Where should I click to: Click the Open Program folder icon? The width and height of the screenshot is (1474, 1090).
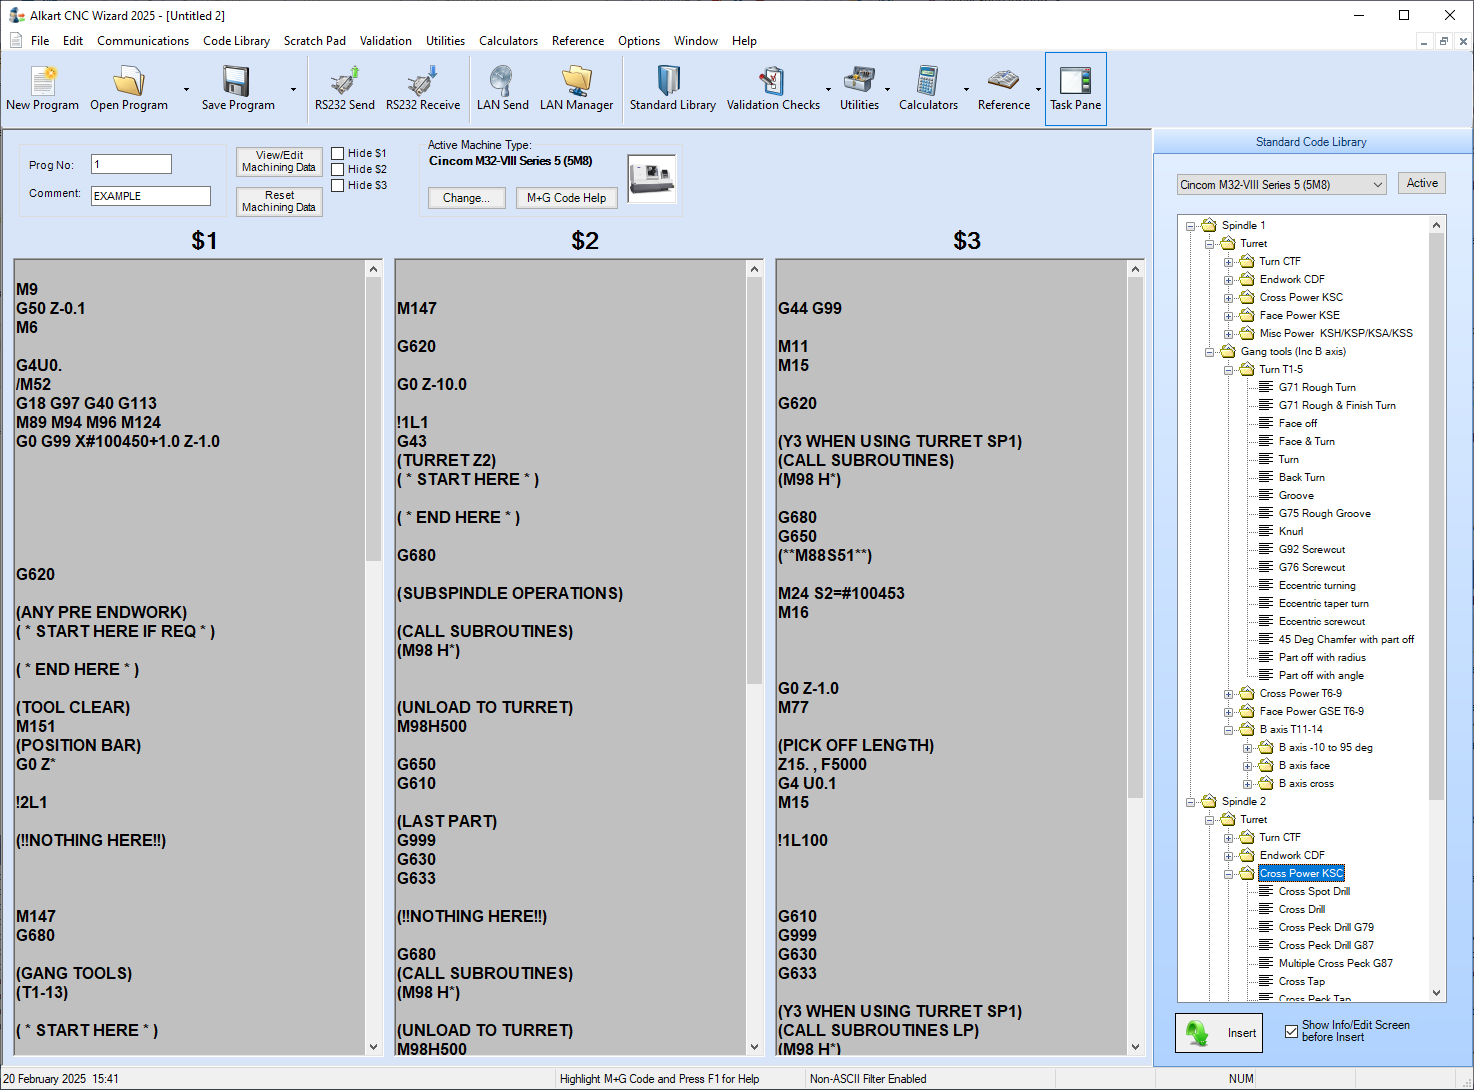click(x=129, y=80)
